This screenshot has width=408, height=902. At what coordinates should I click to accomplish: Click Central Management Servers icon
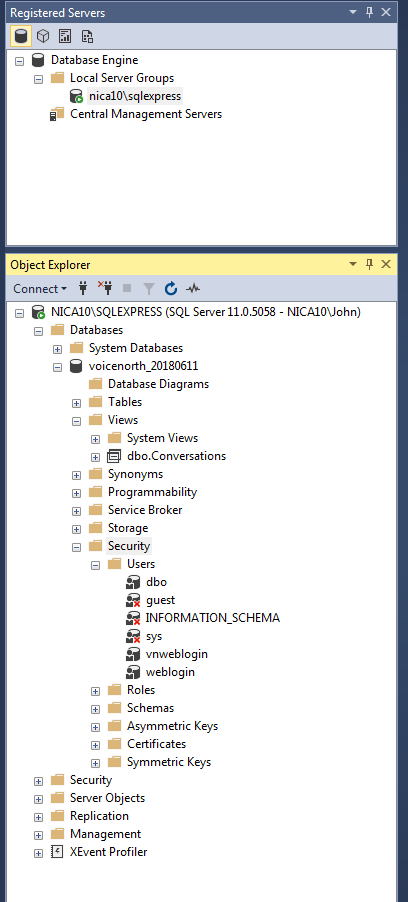coord(57,114)
